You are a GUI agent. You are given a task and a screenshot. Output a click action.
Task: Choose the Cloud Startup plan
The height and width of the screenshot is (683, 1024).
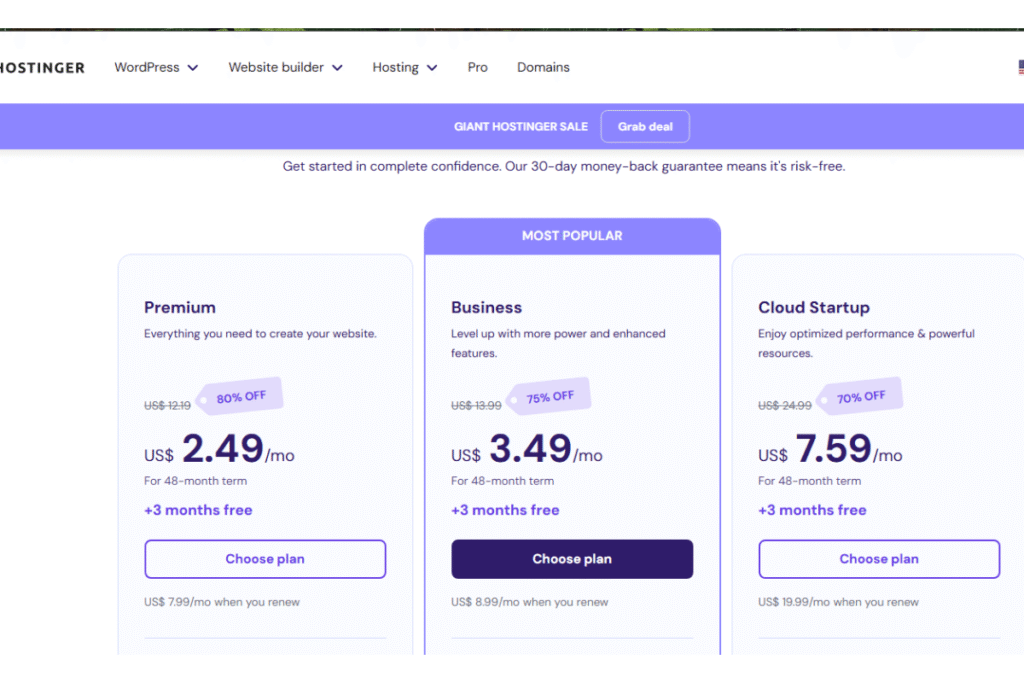coord(879,559)
